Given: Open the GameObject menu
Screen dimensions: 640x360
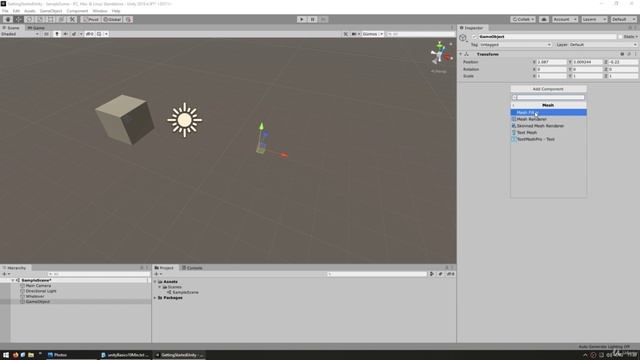Looking at the screenshot, I should [x=51, y=11].
